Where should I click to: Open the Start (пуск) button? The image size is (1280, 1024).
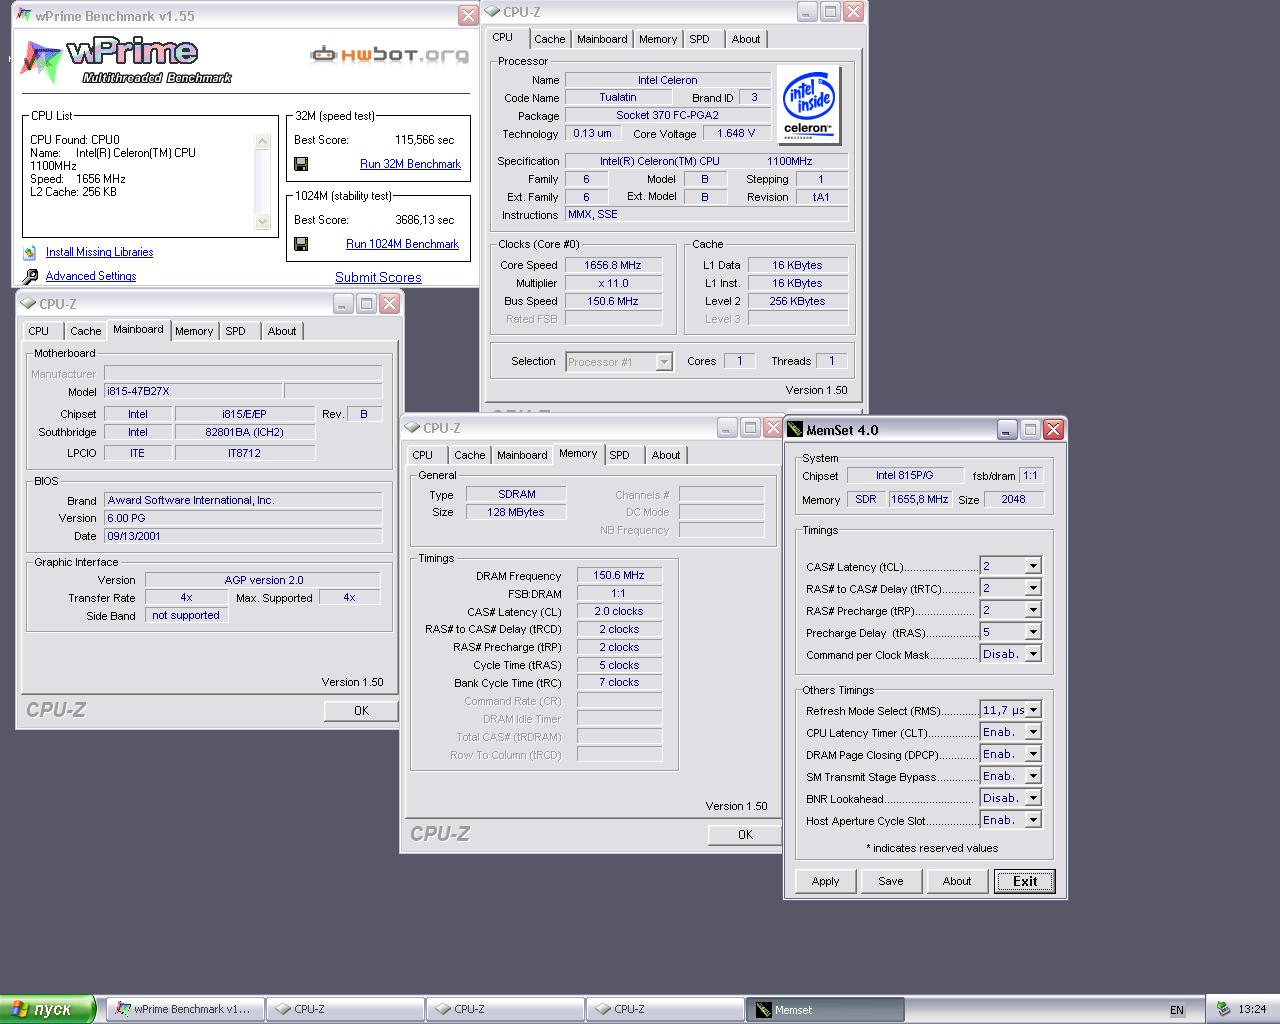[48, 1009]
